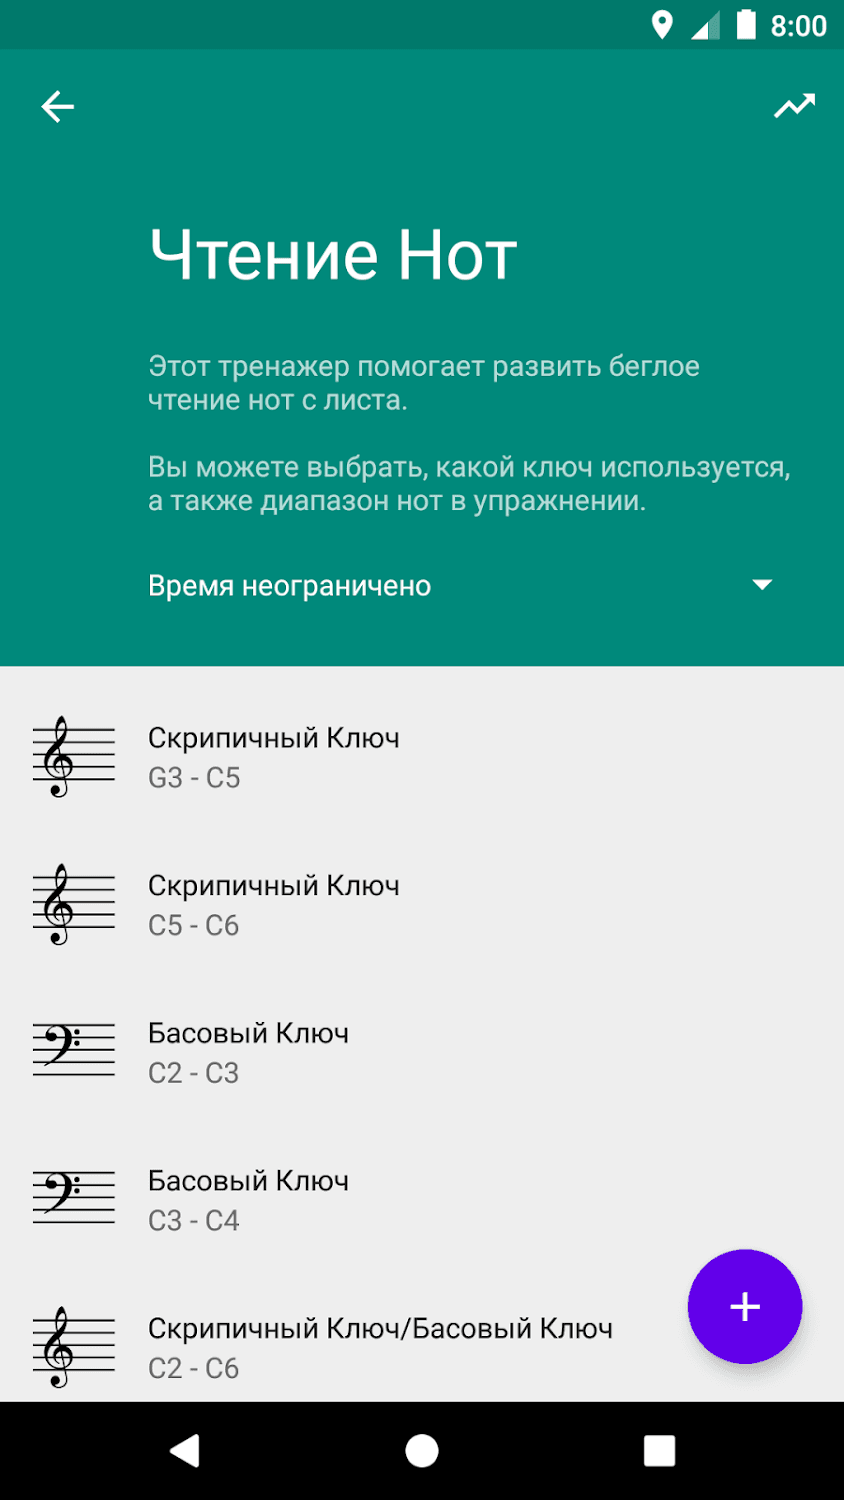Click bass clef icon for C2 - C3
The height and width of the screenshot is (1500, 844).
(73, 1051)
